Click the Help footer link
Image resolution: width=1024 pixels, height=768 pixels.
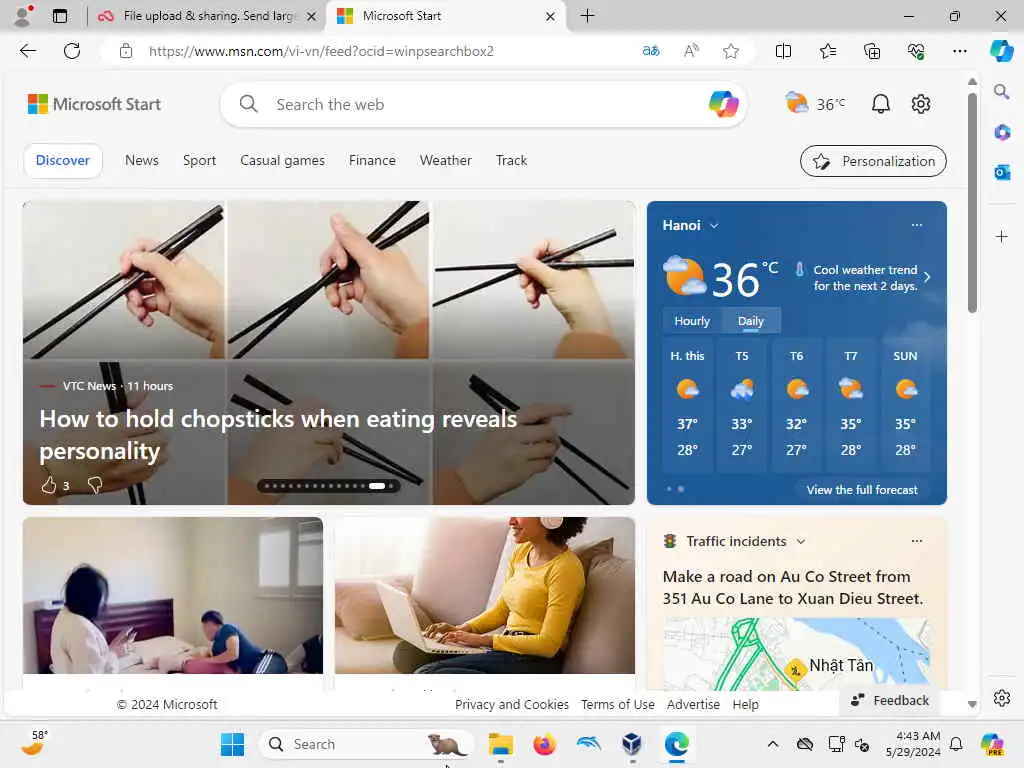click(745, 705)
